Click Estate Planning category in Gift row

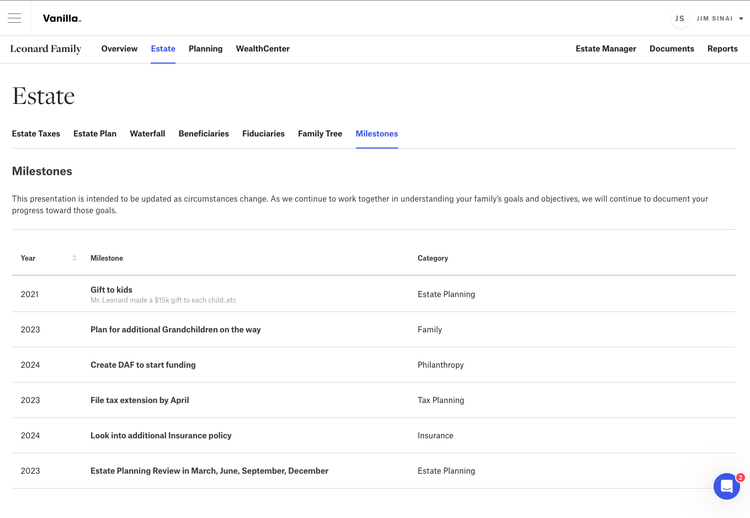click(446, 294)
